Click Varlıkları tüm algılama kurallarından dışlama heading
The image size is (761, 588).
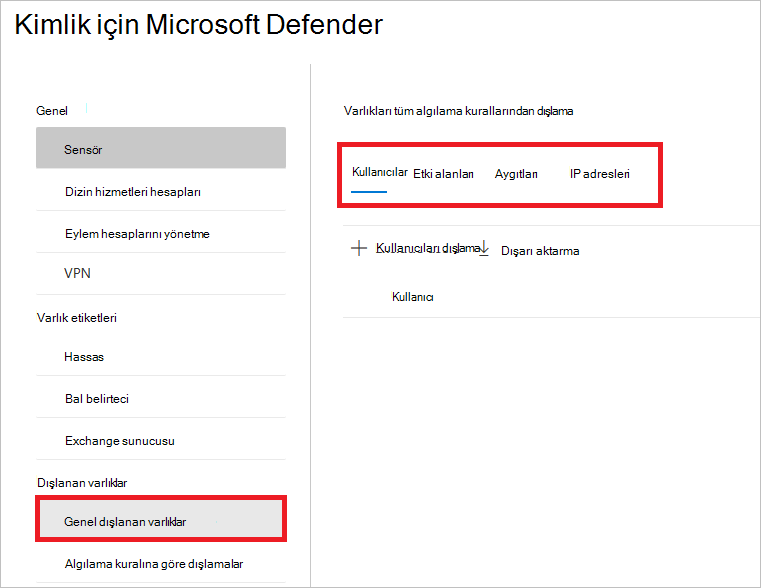[458, 111]
